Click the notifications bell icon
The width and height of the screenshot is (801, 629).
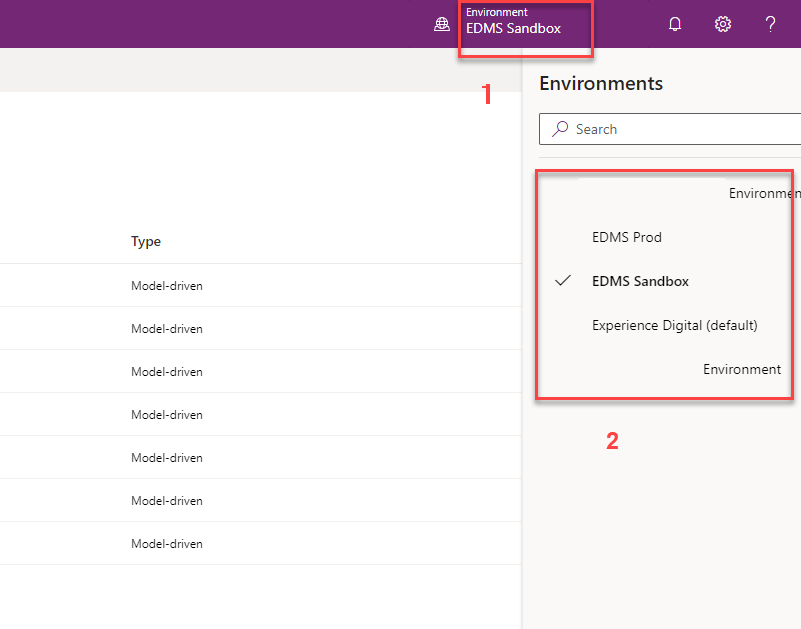pyautogui.click(x=675, y=25)
